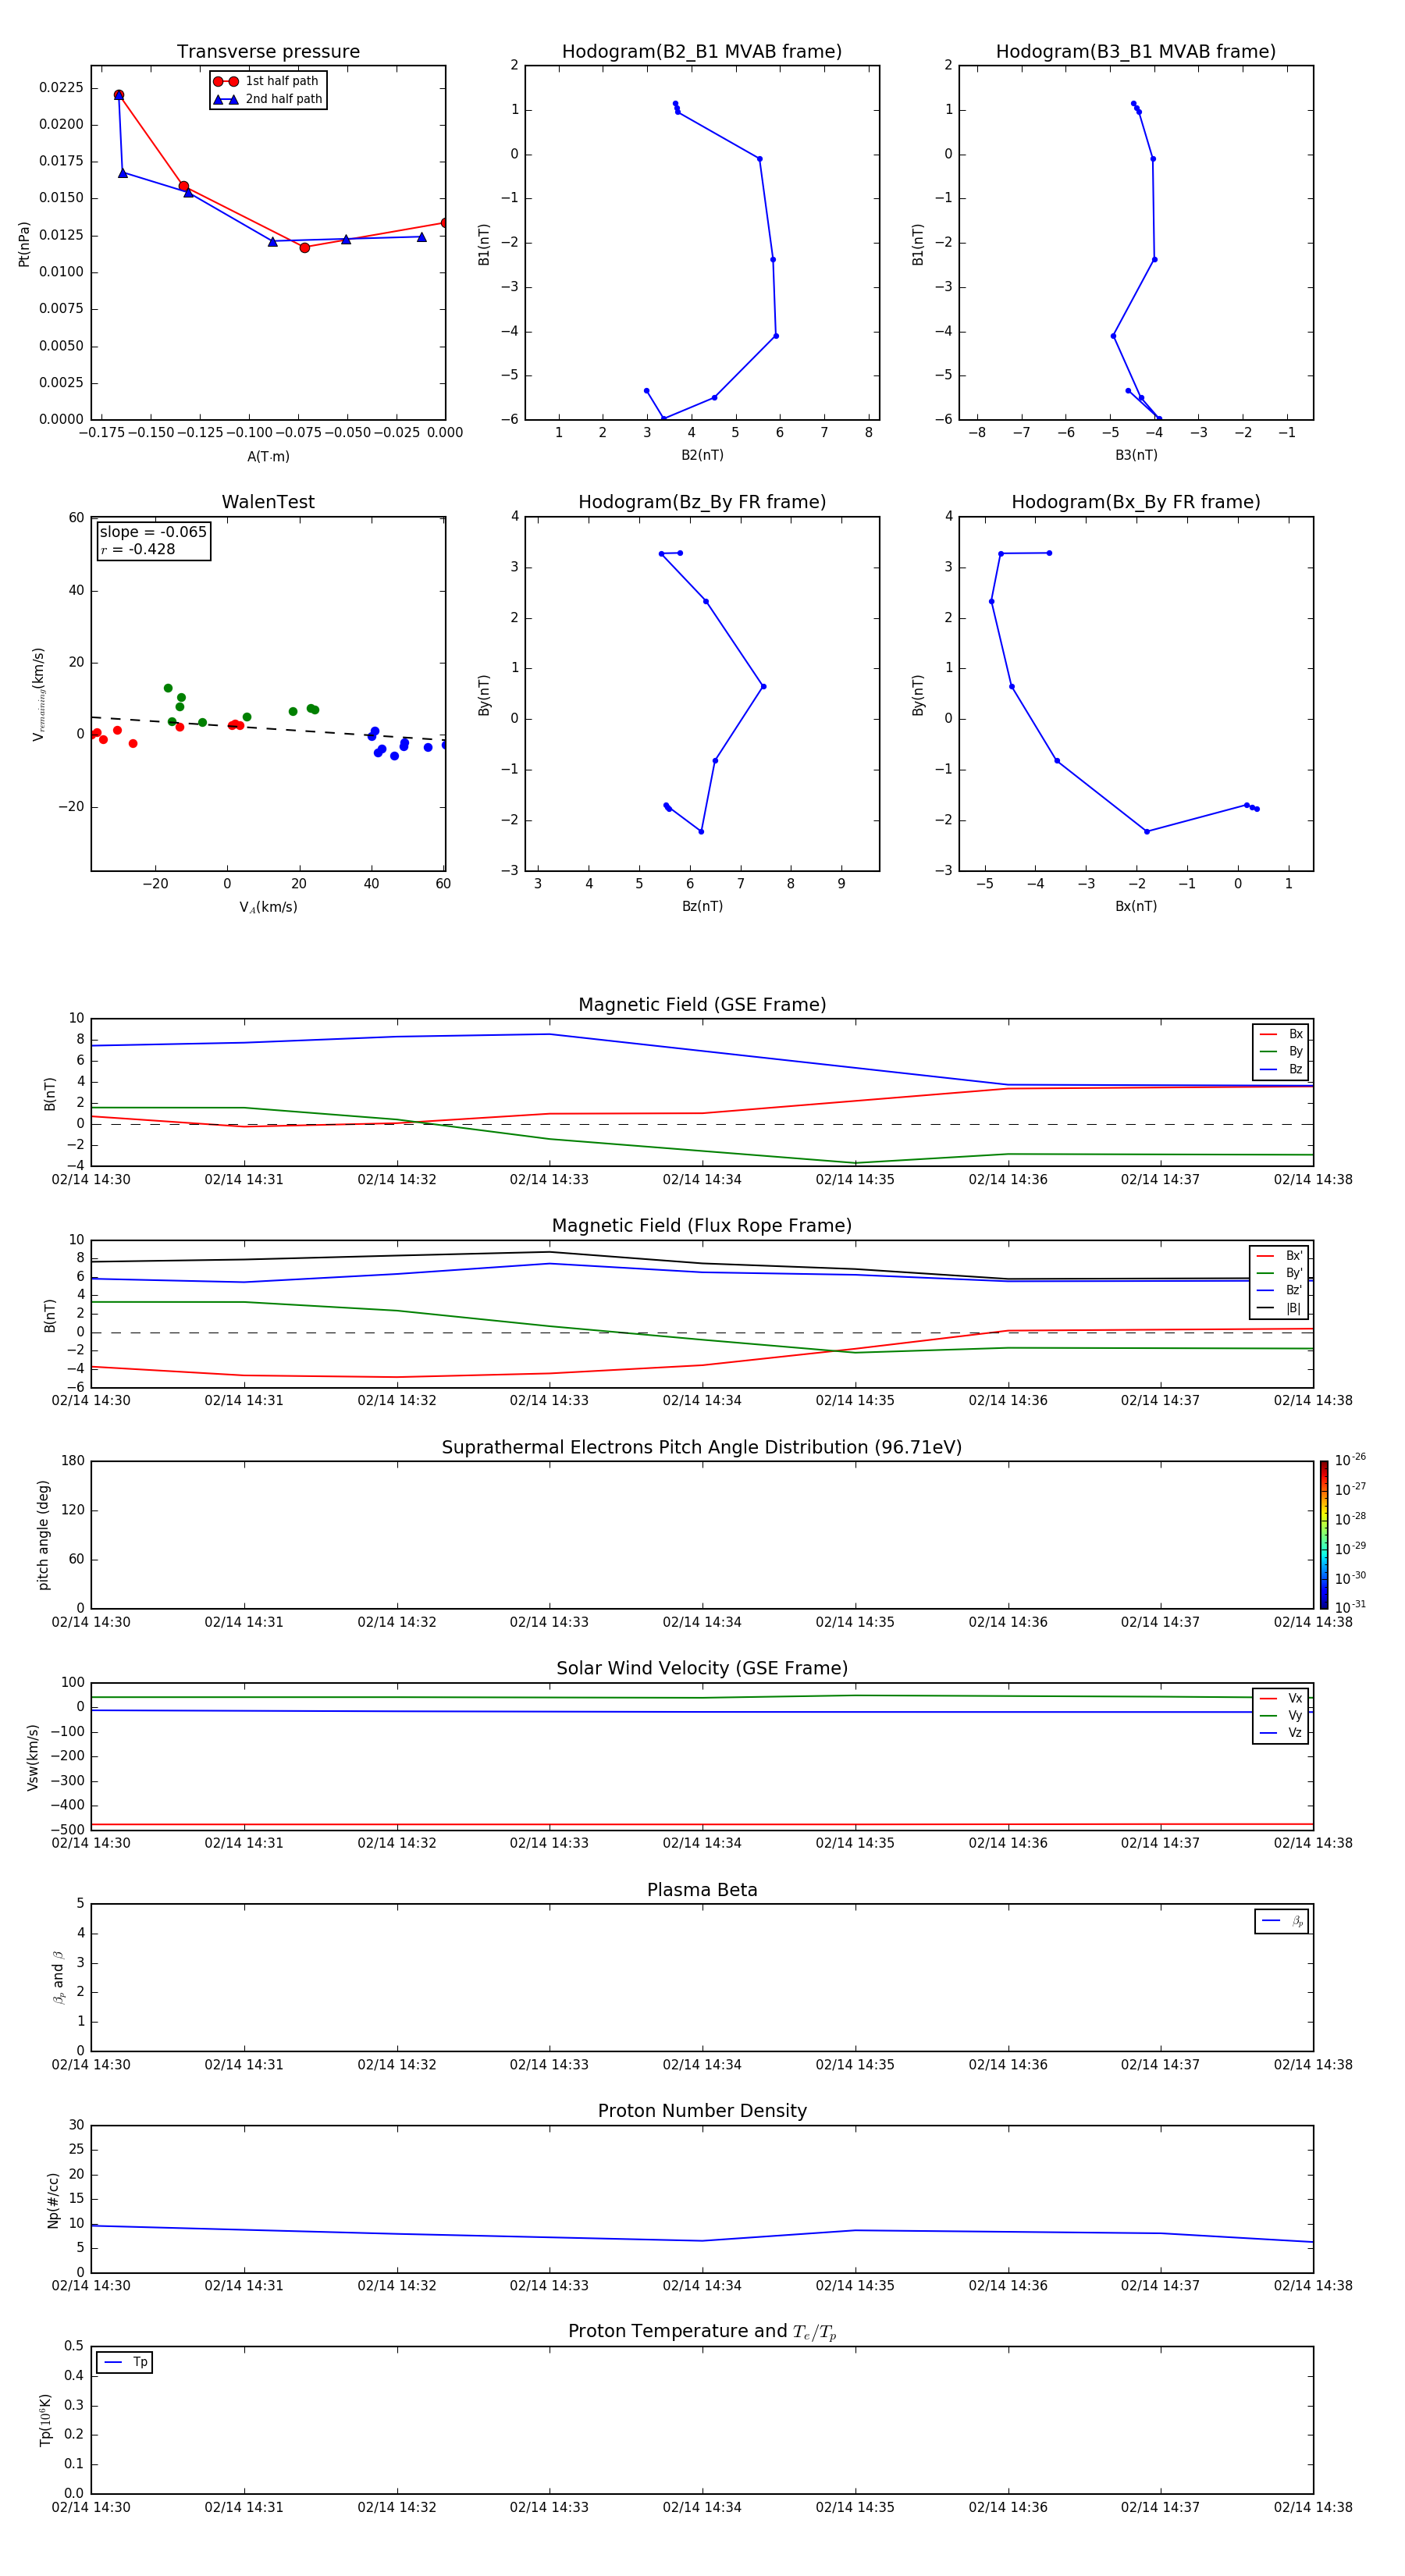Click the 'Bx(nT)' x-axis label
The width and height of the screenshot is (1405, 2576).
click(x=1136, y=906)
